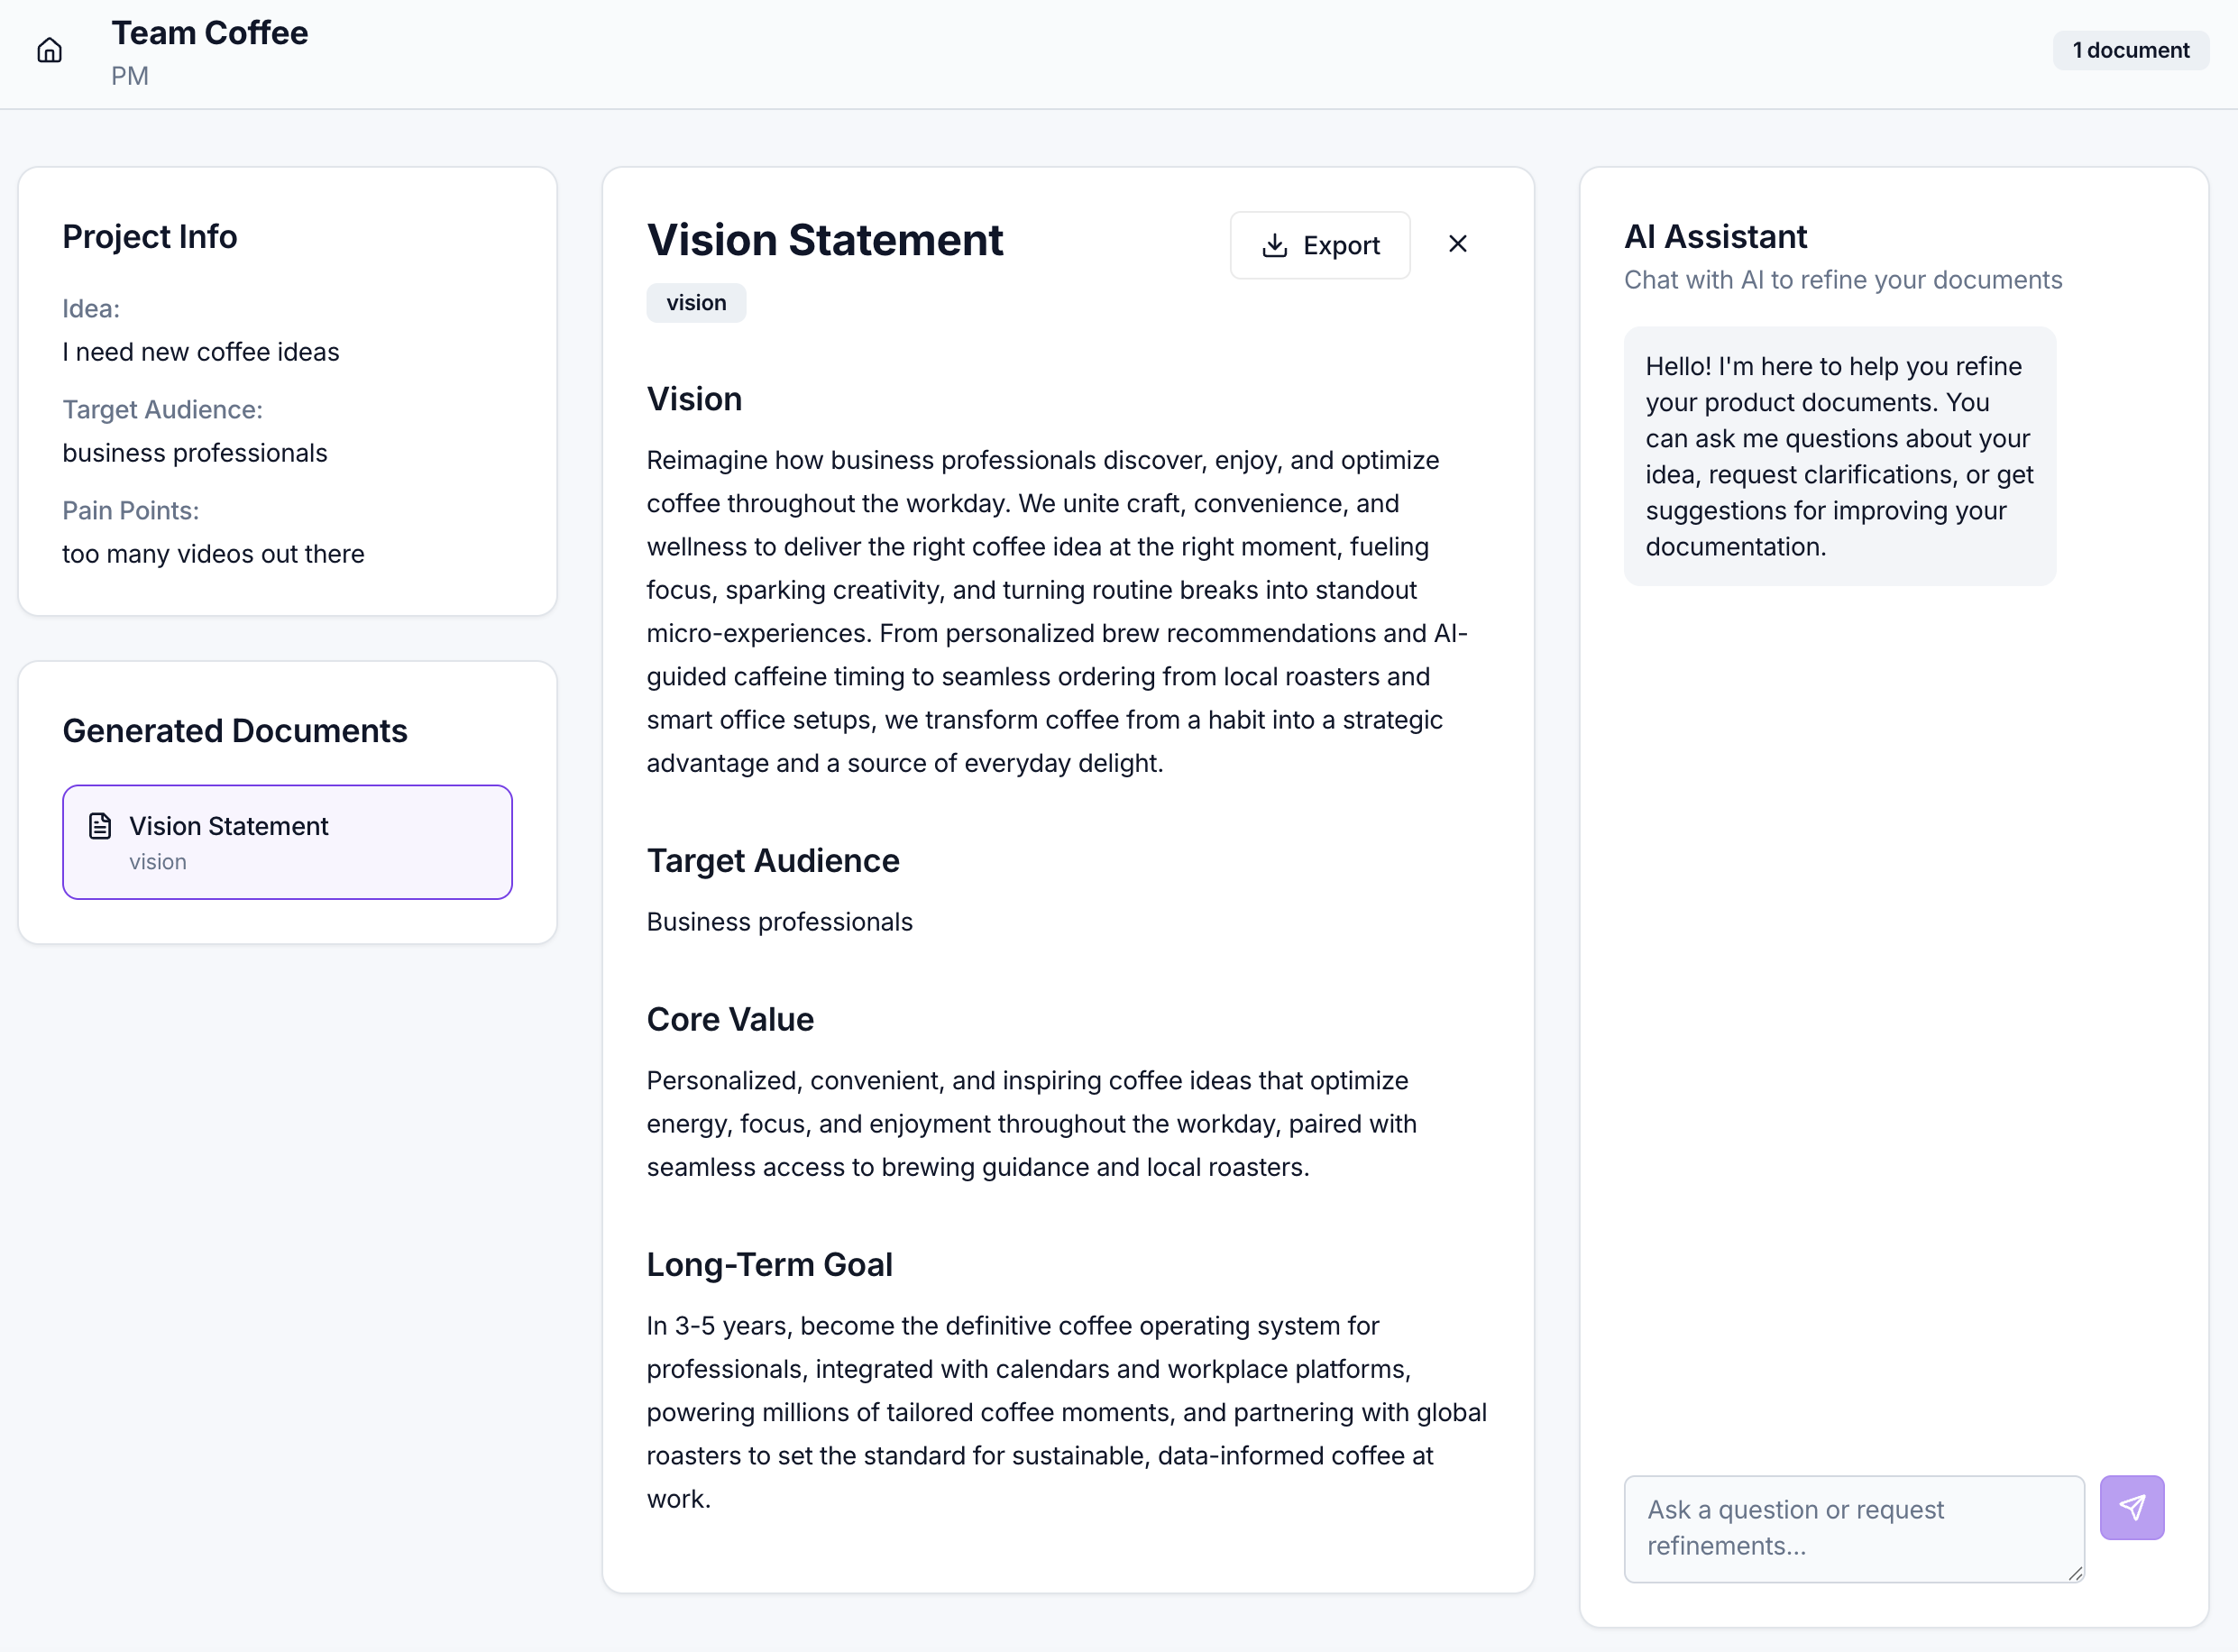The height and width of the screenshot is (1652, 2238).
Task: Click the AI Assistant panel title
Action: [x=1715, y=236]
